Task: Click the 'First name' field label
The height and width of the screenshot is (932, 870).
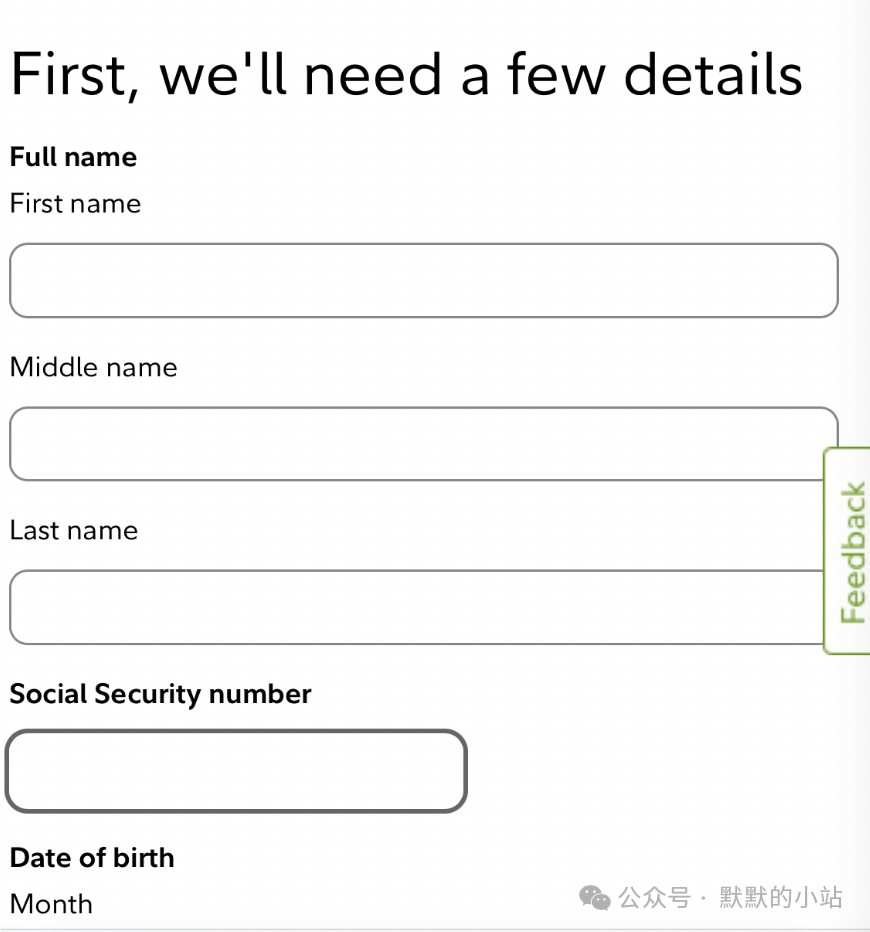Action: [75, 203]
